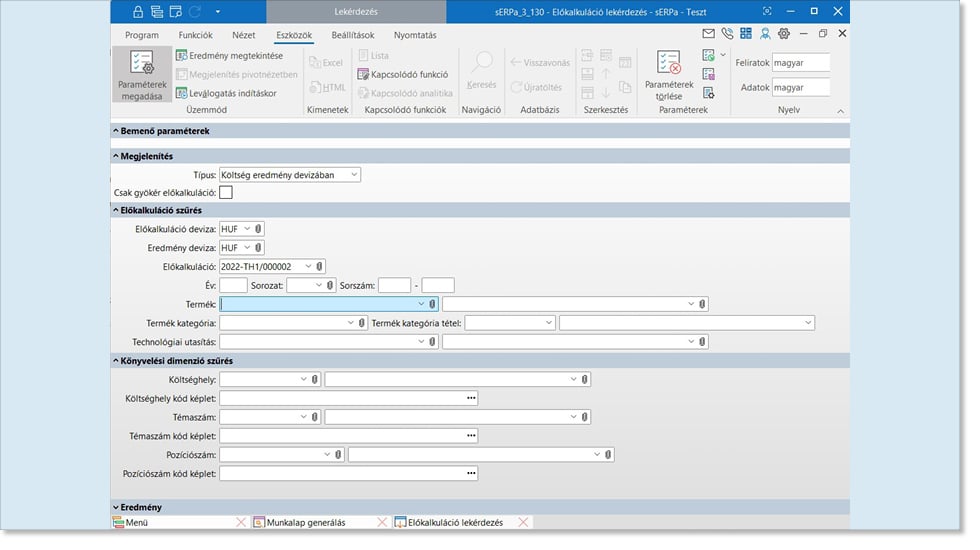Open the Típus dropdown
980x550 pixels.
pos(290,174)
